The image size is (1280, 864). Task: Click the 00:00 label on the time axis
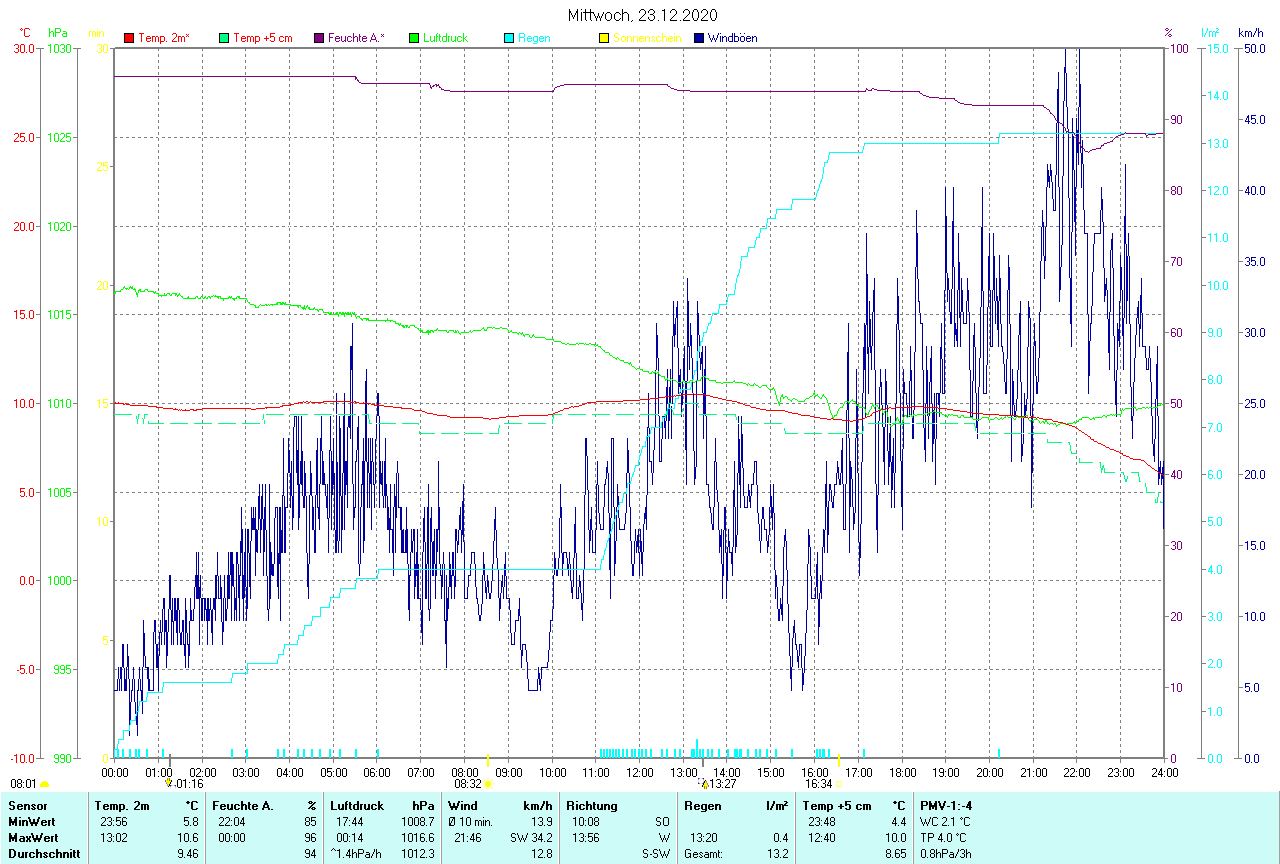[x=115, y=772]
